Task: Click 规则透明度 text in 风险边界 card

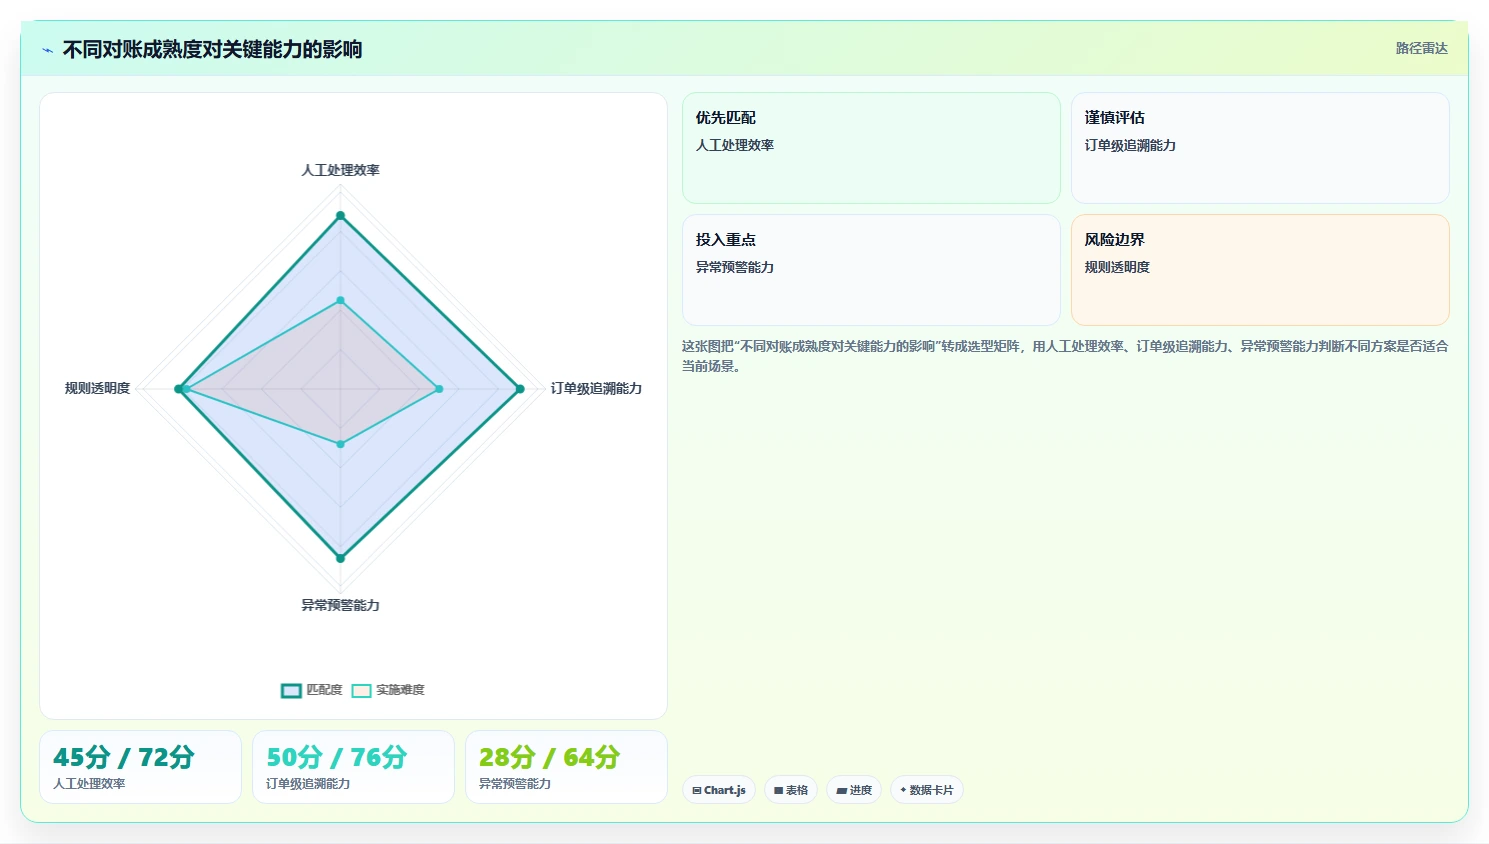Action: click(x=1117, y=267)
